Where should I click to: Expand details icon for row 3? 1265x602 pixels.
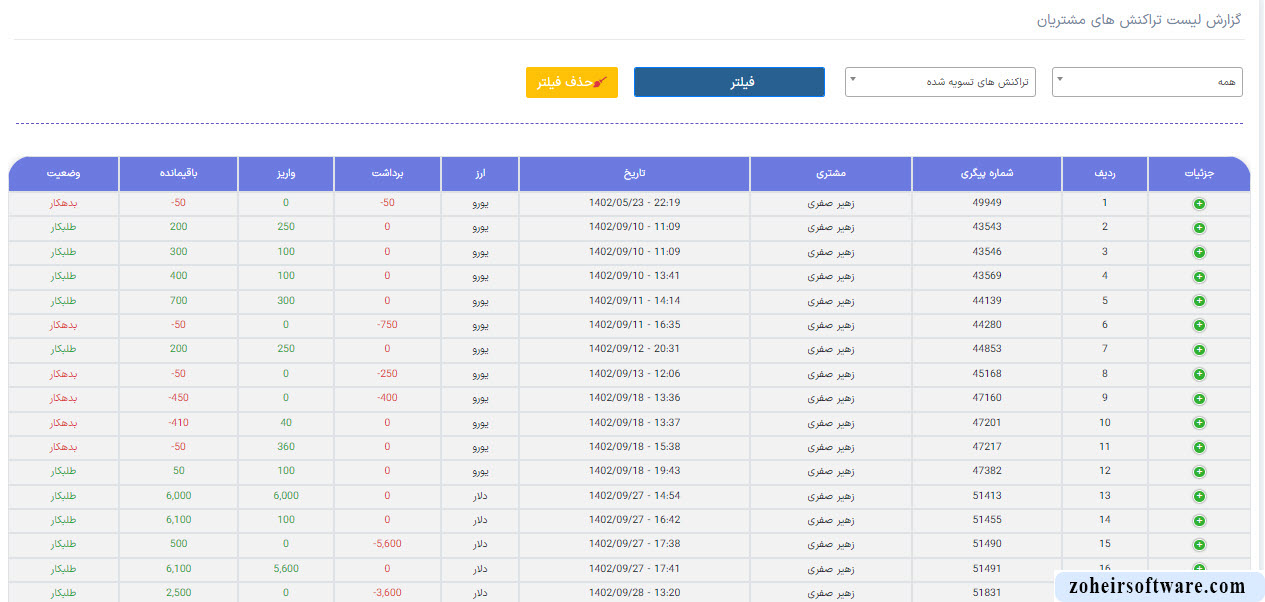coord(1199,252)
